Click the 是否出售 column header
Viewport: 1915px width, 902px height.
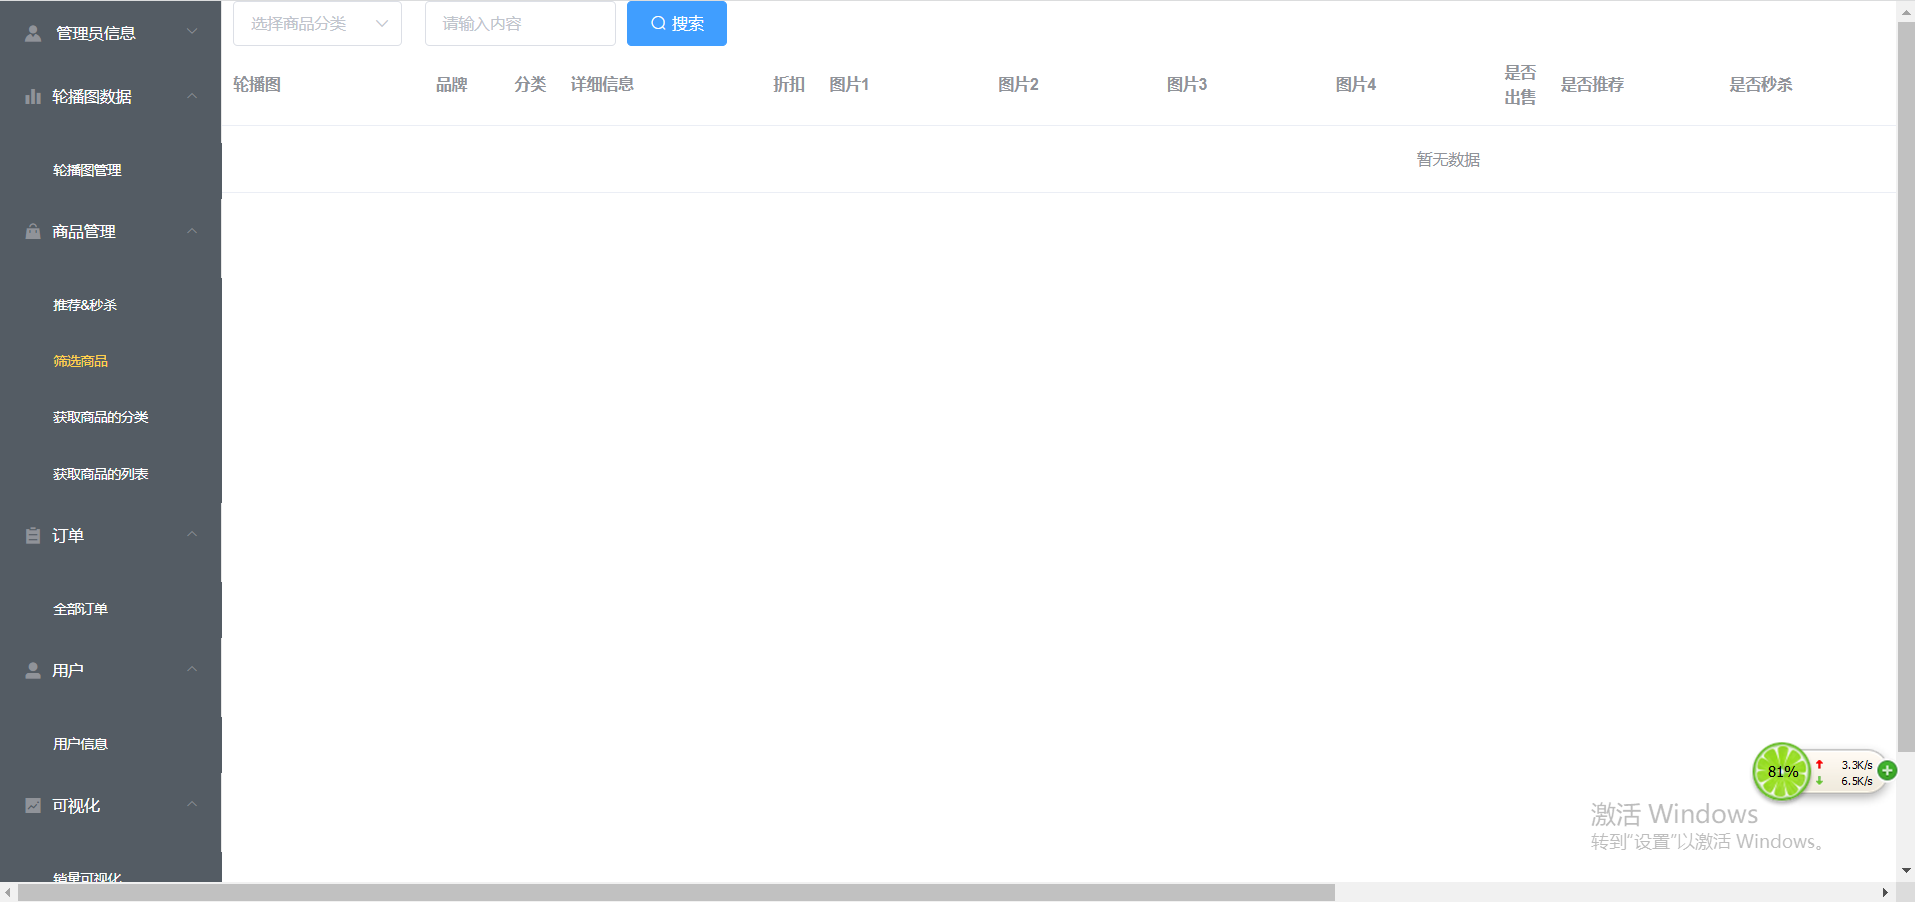[1521, 85]
